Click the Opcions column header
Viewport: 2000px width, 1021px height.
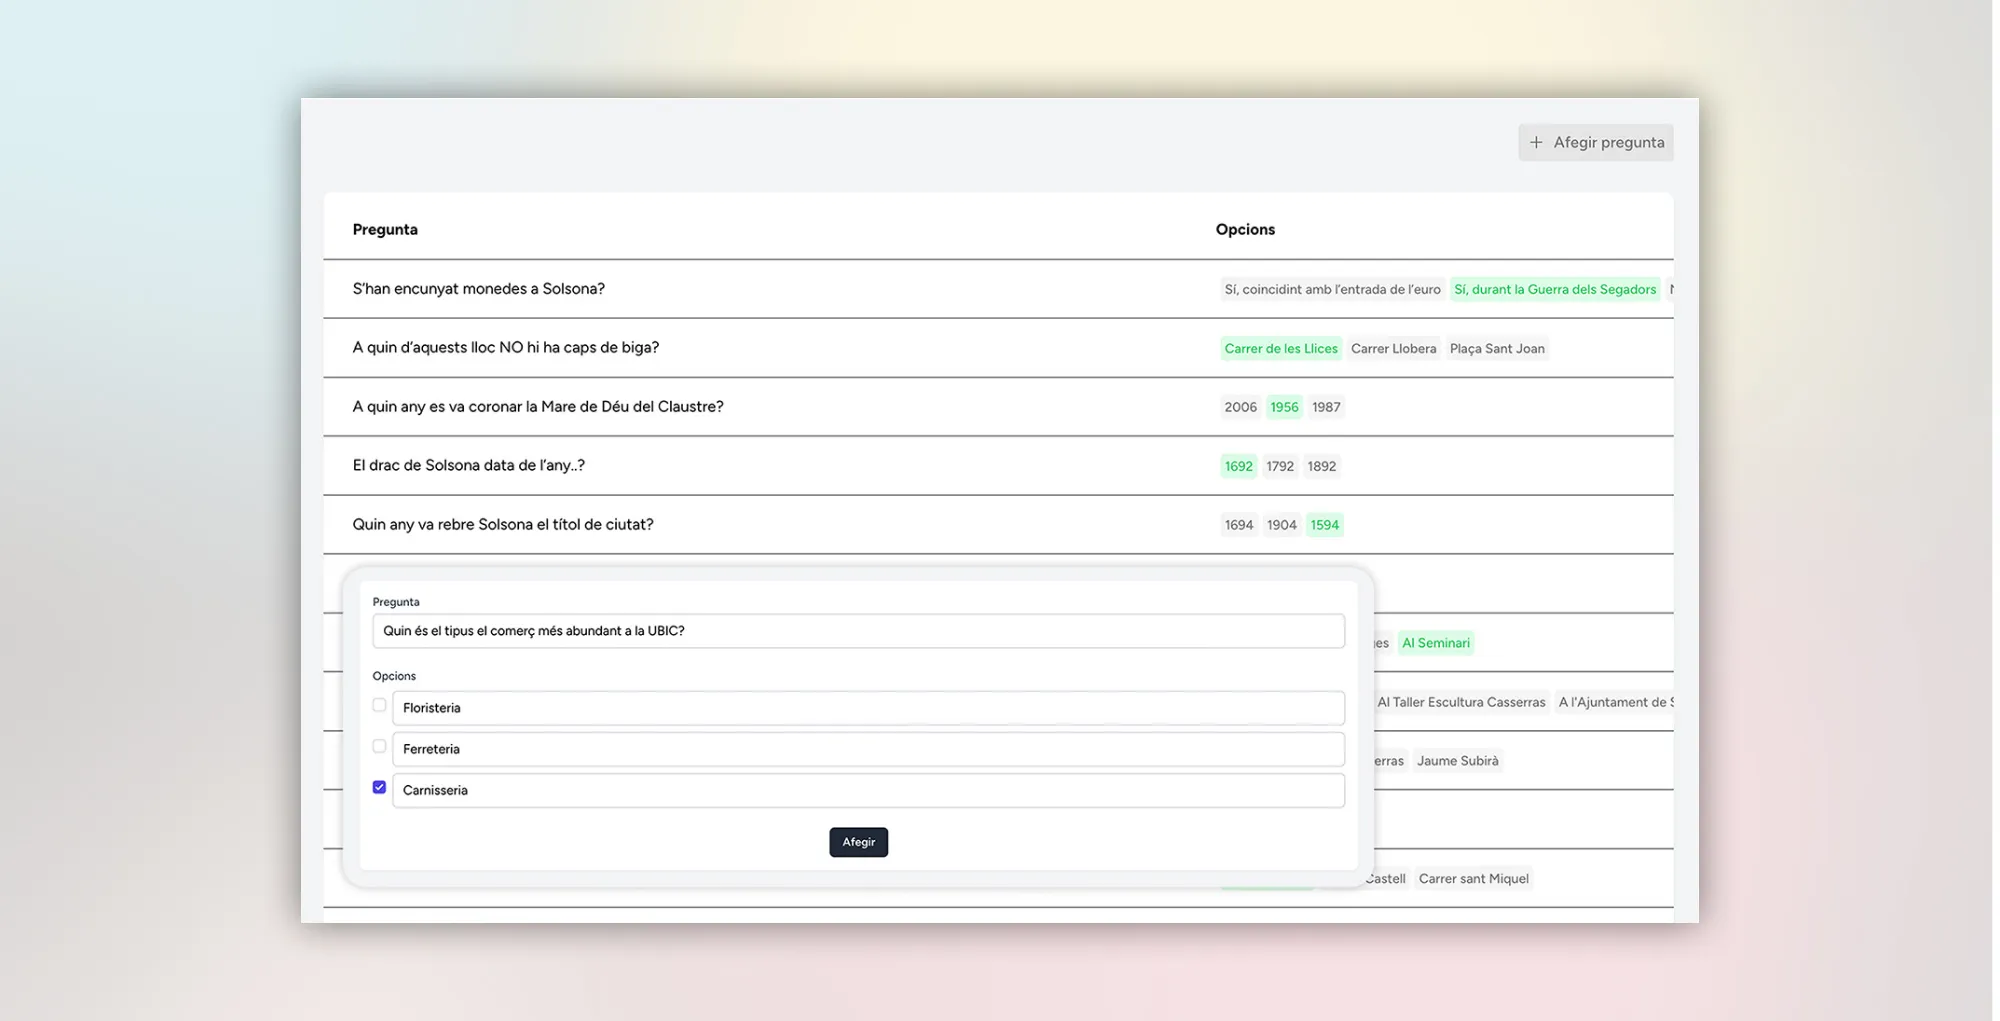[1245, 229]
